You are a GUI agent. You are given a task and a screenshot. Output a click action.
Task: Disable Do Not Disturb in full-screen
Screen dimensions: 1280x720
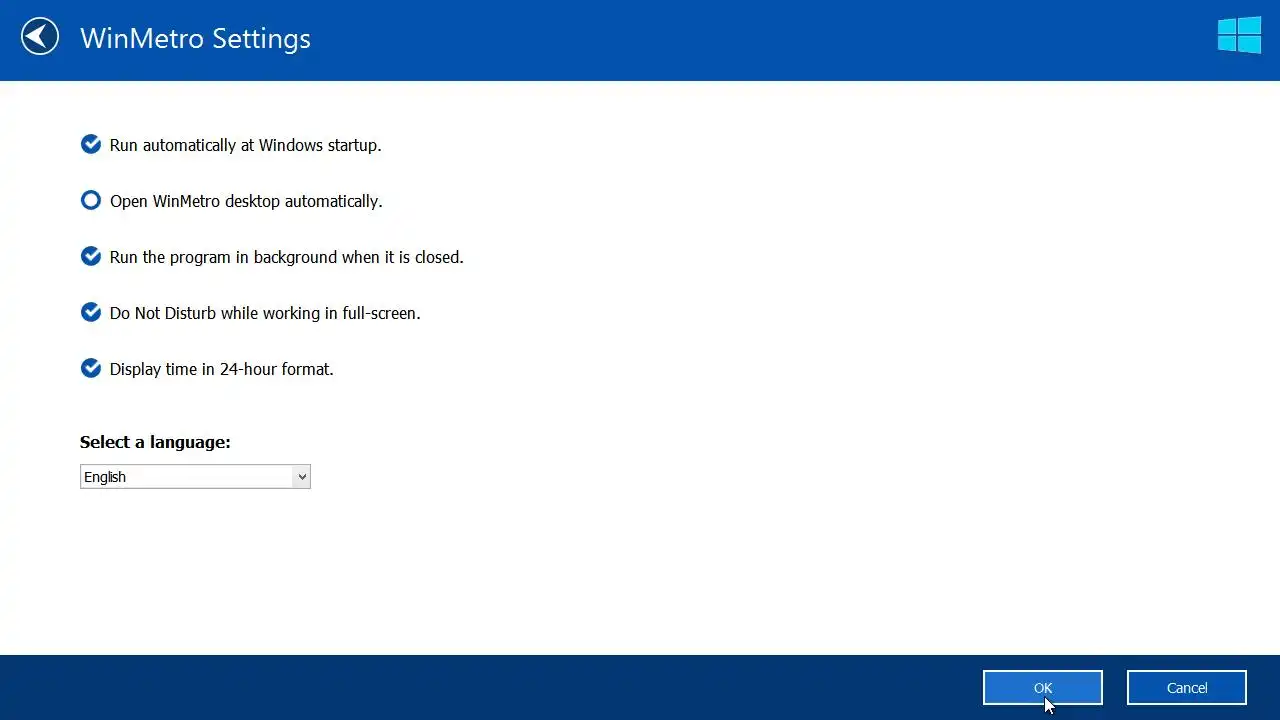(91, 312)
